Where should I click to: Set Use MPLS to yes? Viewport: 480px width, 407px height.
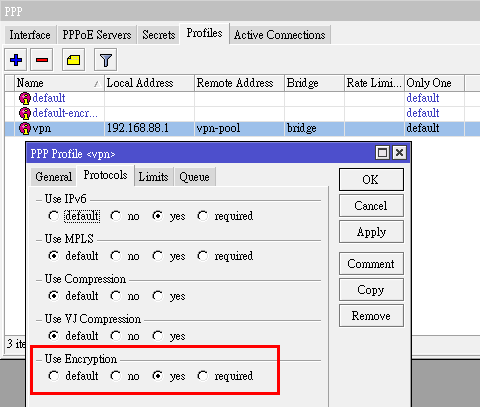(158, 256)
